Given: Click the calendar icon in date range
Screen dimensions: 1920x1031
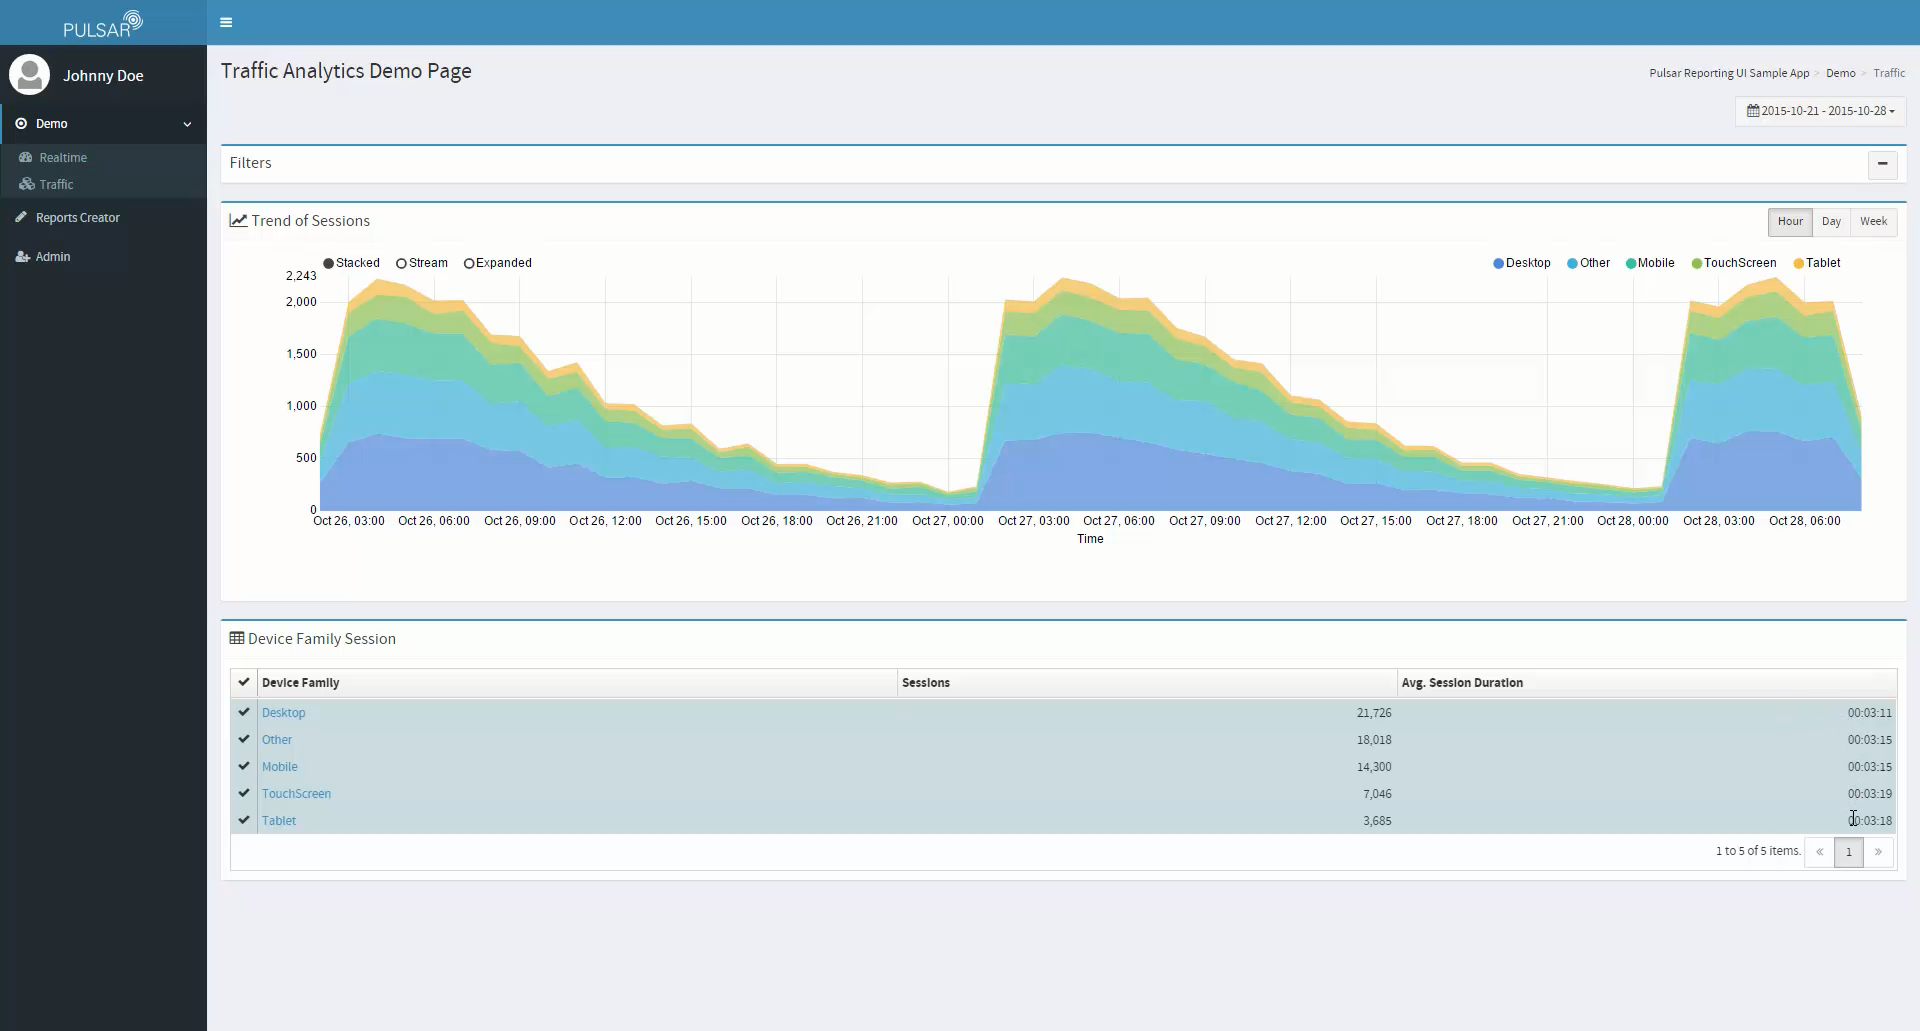Looking at the screenshot, I should click(1753, 111).
